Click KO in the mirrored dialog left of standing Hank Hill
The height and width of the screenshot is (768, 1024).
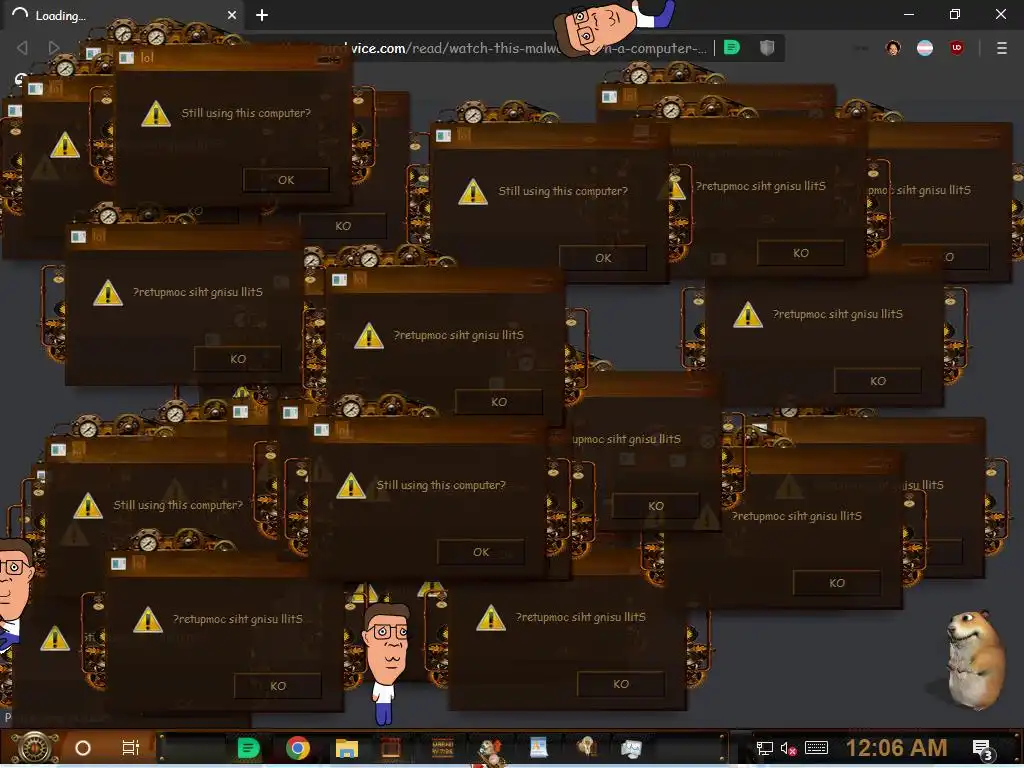pyautogui.click(x=278, y=686)
